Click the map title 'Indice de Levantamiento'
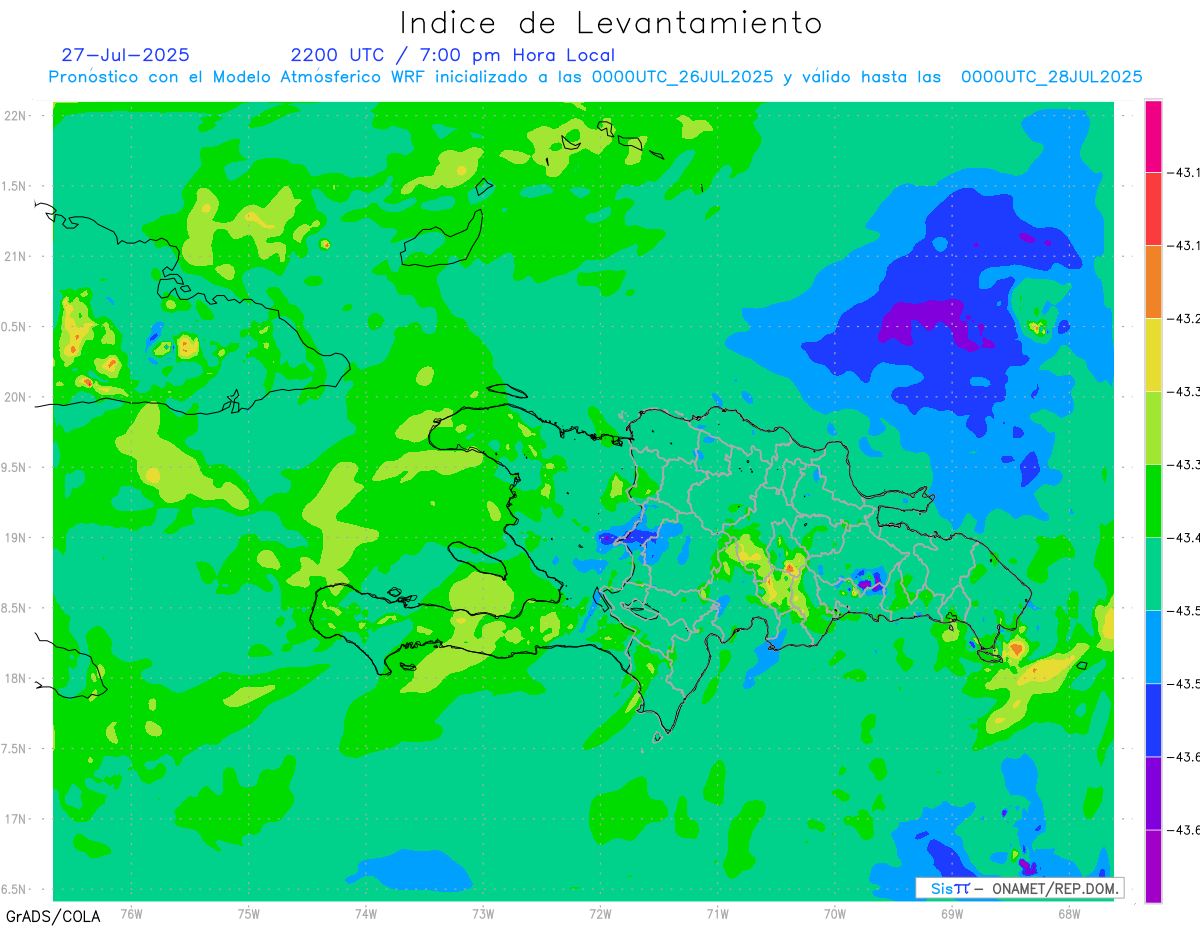 (x=611, y=22)
